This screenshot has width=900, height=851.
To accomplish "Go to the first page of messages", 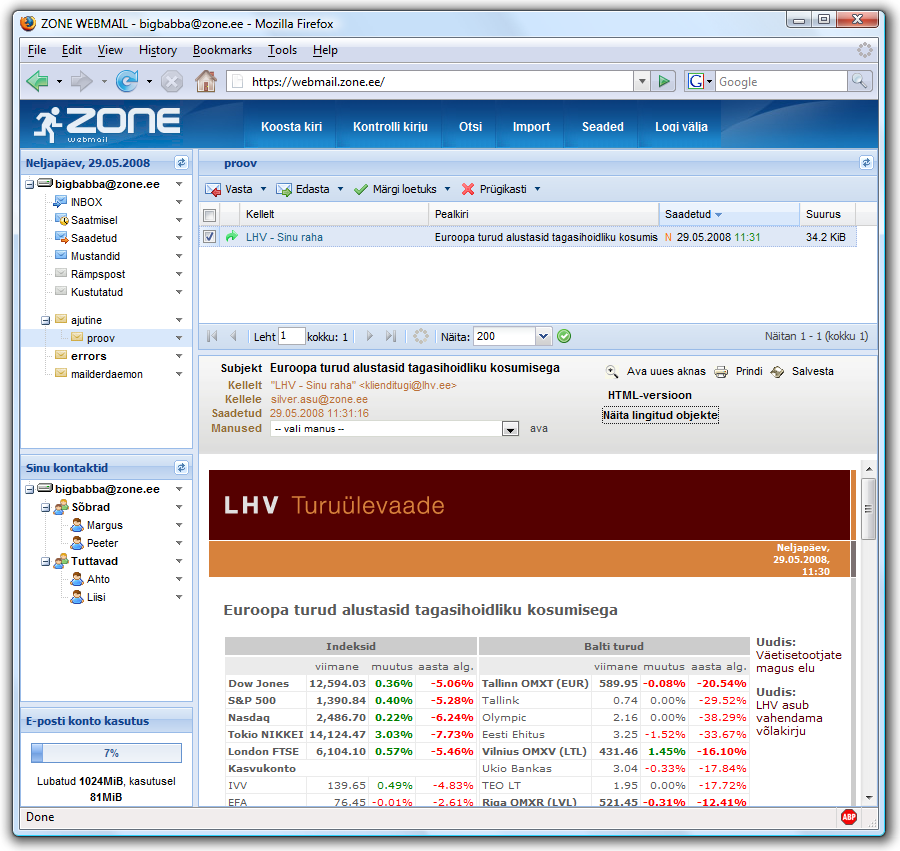I will [x=212, y=336].
